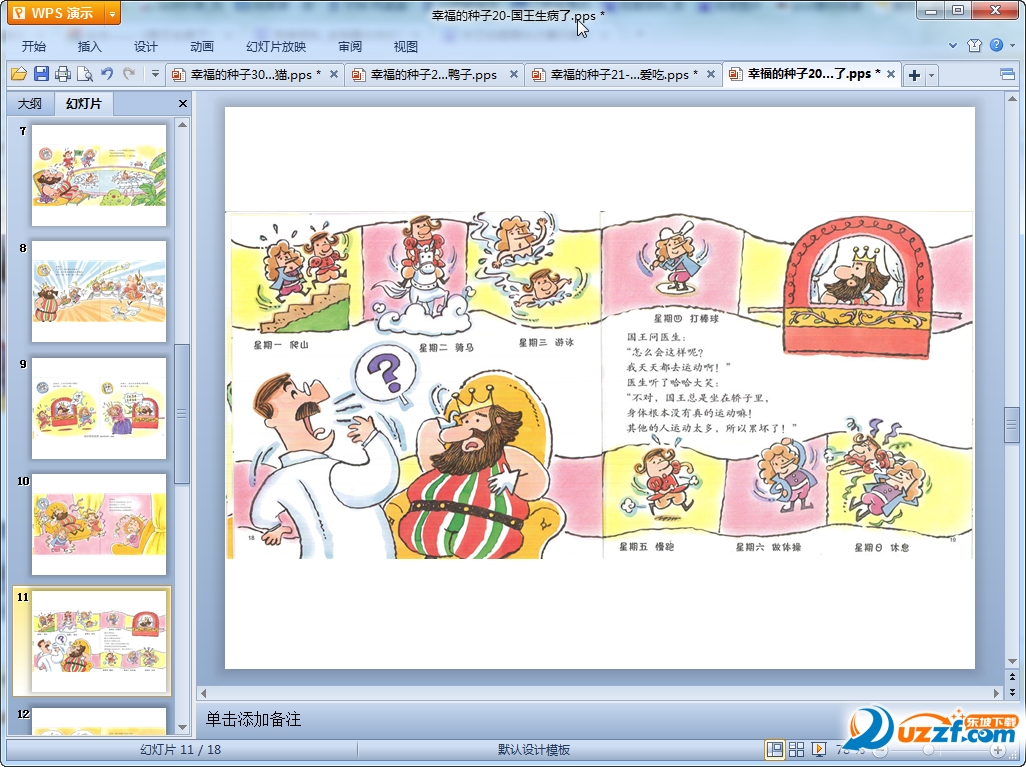Open the 动画 ribbon tab
Screen dimensions: 1026x767
(202, 46)
